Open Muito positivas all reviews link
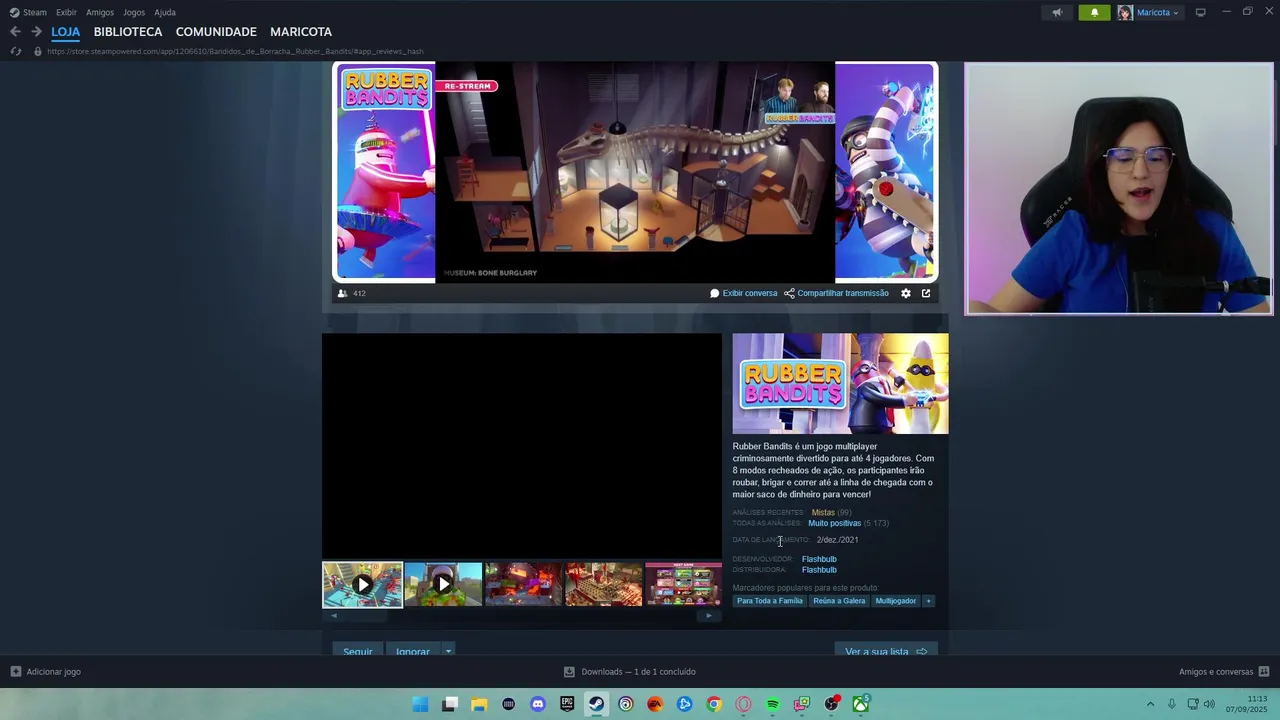 click(x=834, y=523)
